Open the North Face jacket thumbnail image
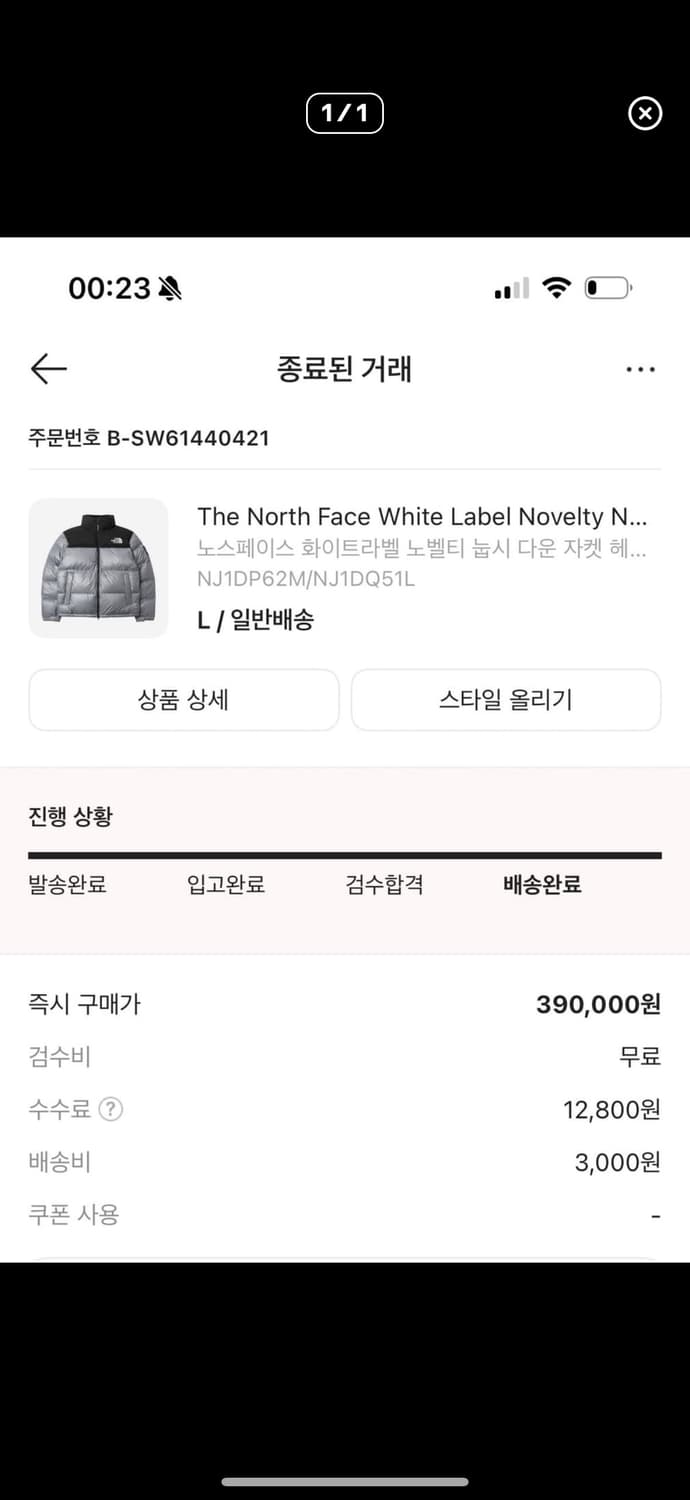Viewport: 690px width, 1500px height. (x=98, y=568)
